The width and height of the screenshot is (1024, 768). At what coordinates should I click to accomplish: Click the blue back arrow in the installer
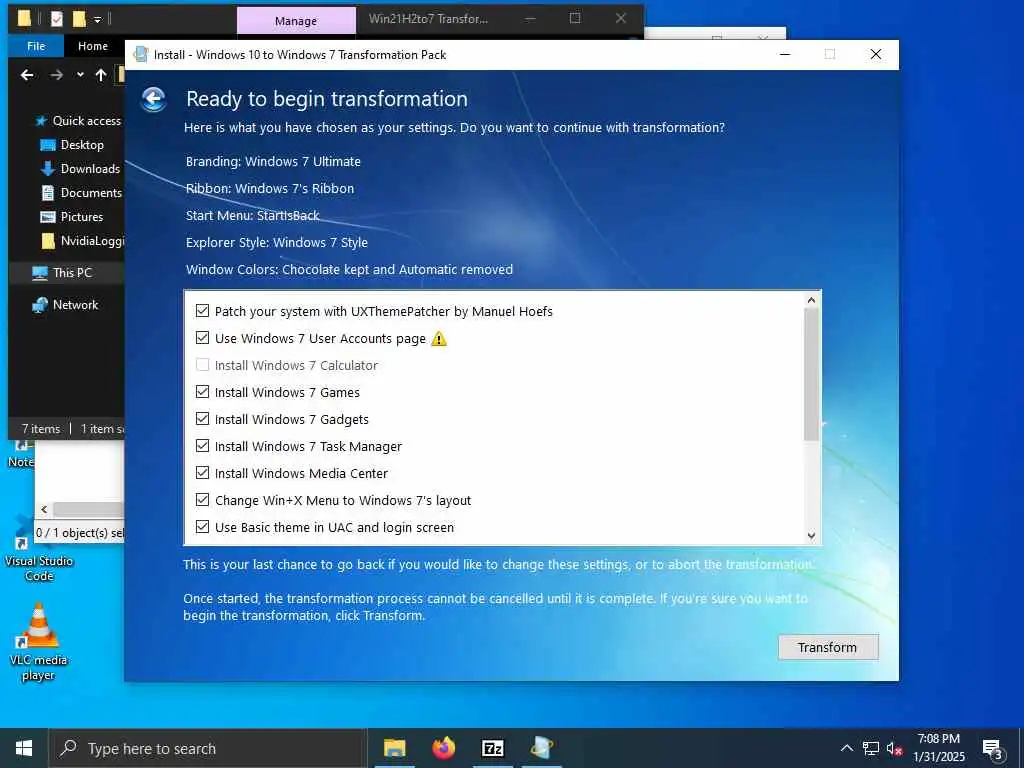coord(153,99)
